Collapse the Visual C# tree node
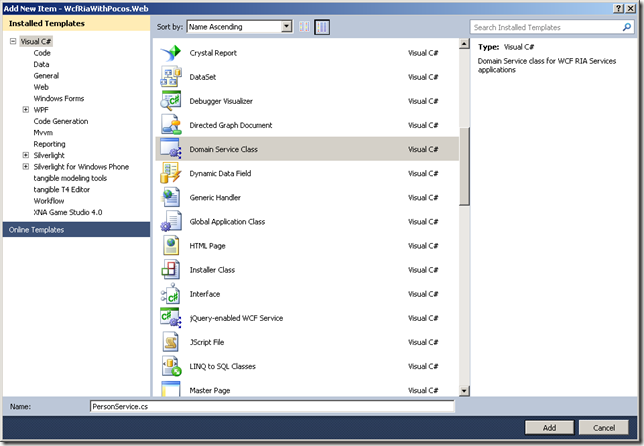Viewport: 644px width, 446px height. click(x=13, y=41)
